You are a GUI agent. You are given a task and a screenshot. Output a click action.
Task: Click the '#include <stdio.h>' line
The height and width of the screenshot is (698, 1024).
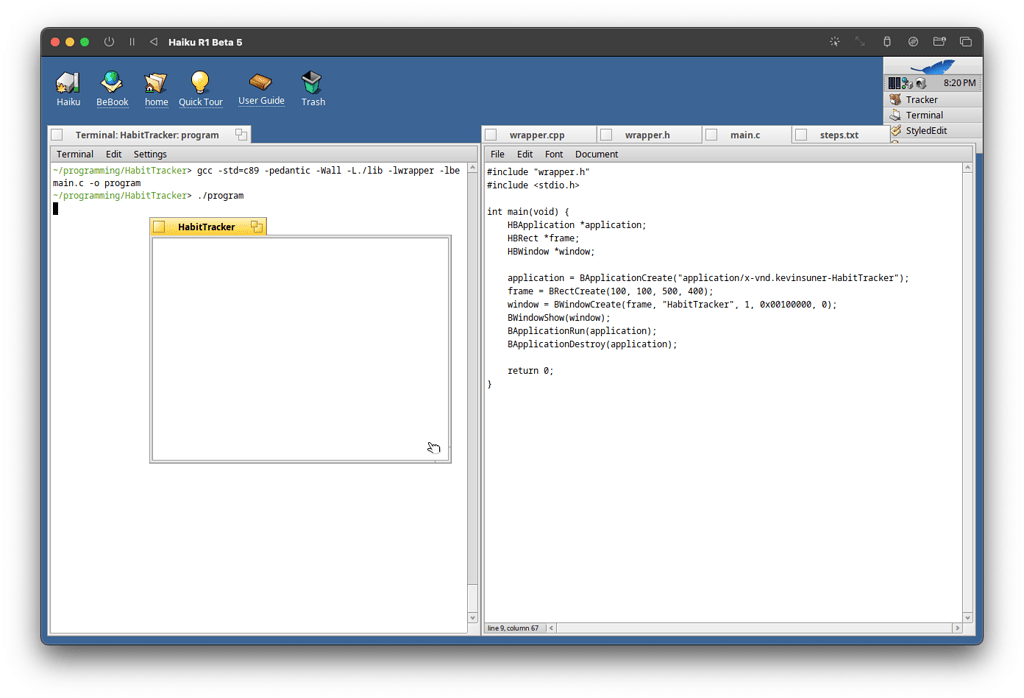(x=533, y=185)
